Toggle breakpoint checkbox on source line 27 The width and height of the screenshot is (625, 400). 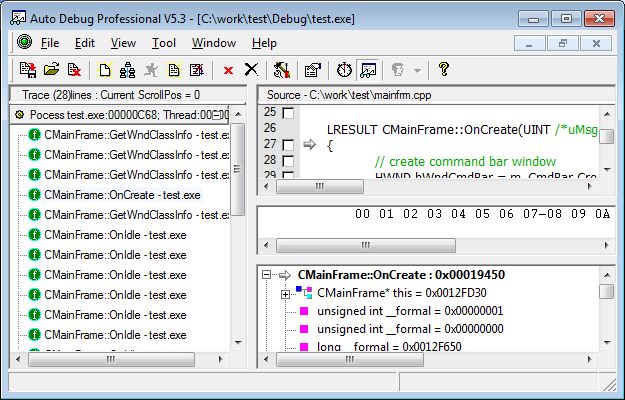point(289,146)
